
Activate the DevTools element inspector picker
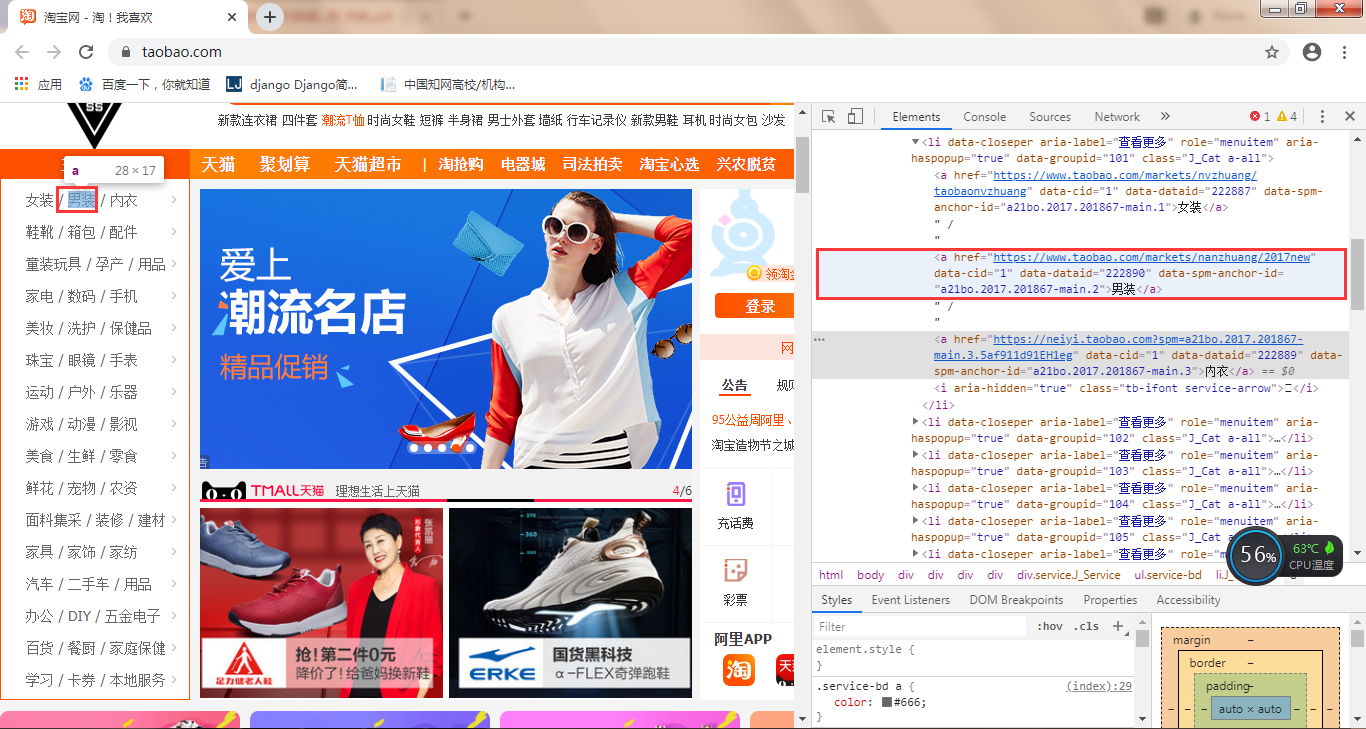click(828, 117)
